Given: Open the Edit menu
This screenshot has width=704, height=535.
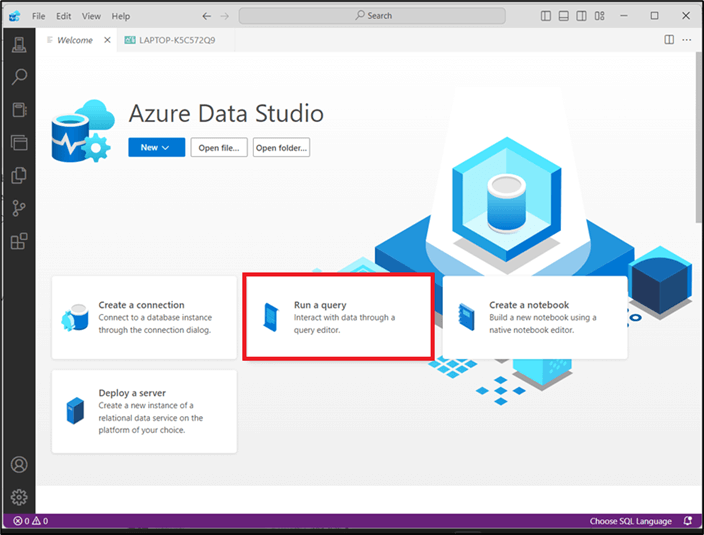Looking at the screenshot, I should pyautogui.click(x=63, y=16).
